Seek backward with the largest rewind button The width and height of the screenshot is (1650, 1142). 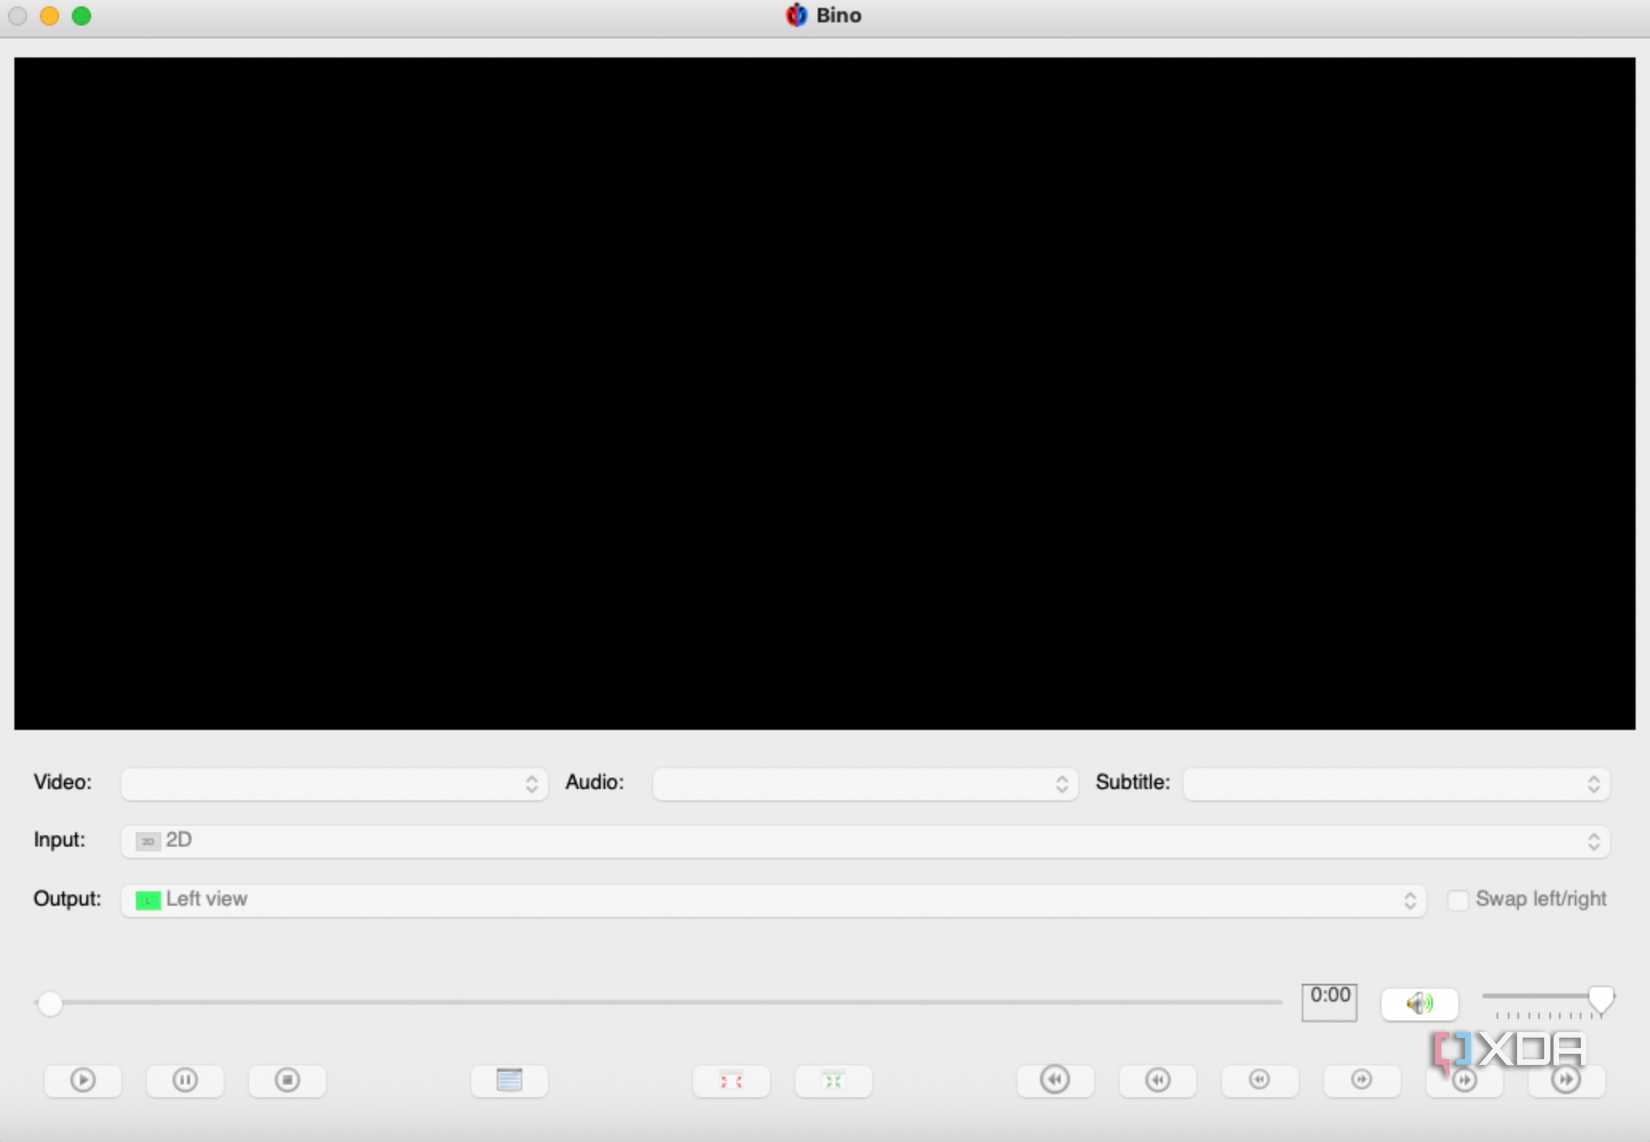1055,1080
